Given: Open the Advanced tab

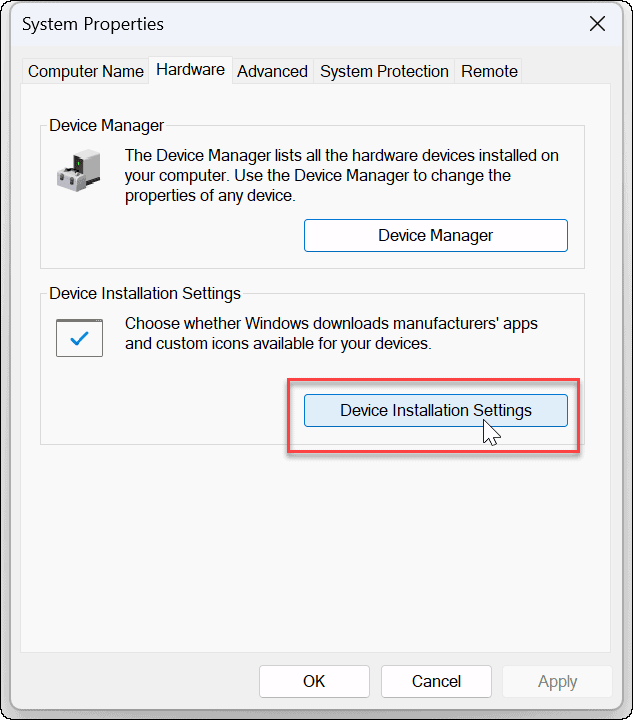Looking at the screenshot, I should pyautogui.click(x=272, y=71).
